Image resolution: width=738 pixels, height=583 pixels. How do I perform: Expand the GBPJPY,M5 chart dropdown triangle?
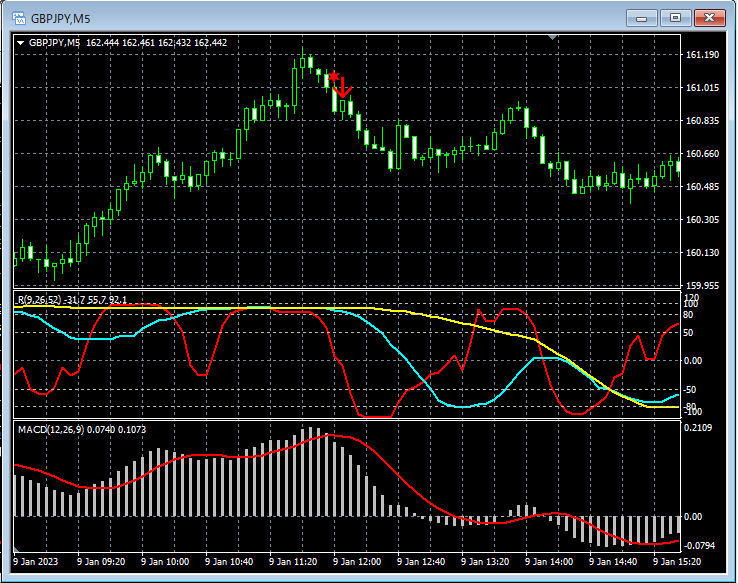(20, 43)
